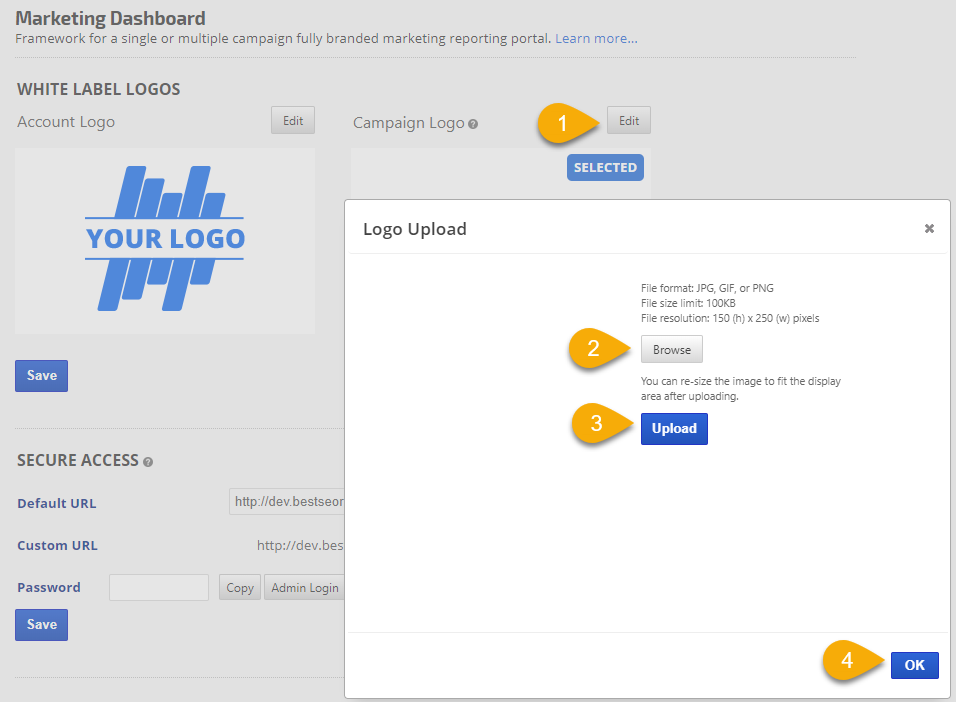956x702 pixels.
Task: Click the help icon beside Campaign Logo
Action: 473,124
